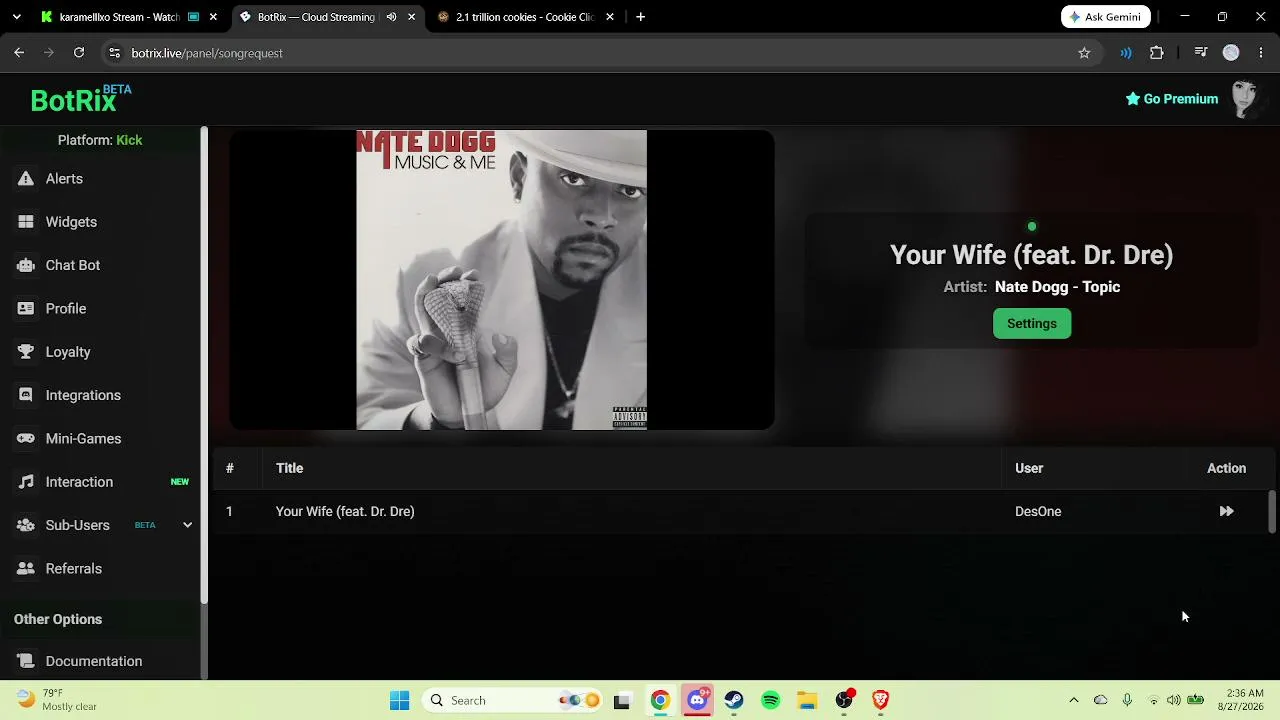Open the Windows Start menu
Image resolution: width=1280 pixels, height=720 pixels.
pyautogui.click(x=399, y=700)
